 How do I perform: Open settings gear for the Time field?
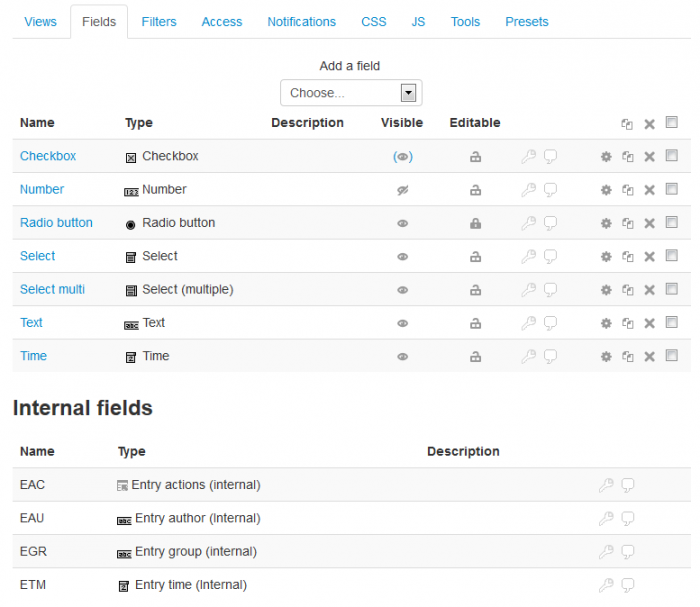pos(605,357)
